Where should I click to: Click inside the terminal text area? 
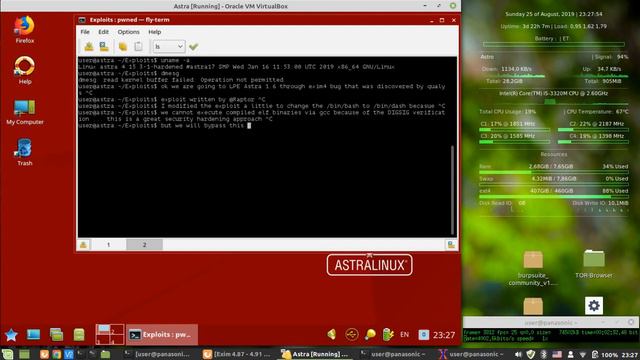264,147
